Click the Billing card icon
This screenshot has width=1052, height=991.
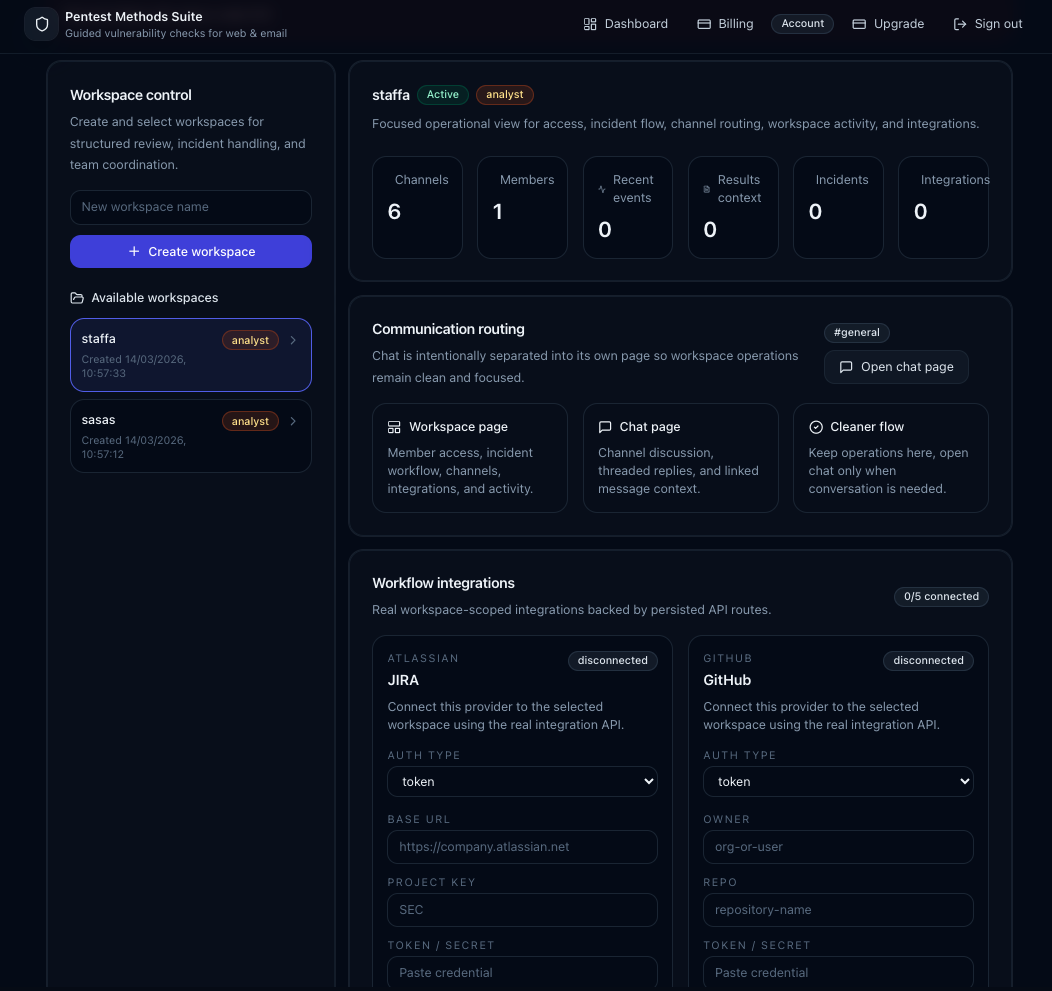(704, 24)
